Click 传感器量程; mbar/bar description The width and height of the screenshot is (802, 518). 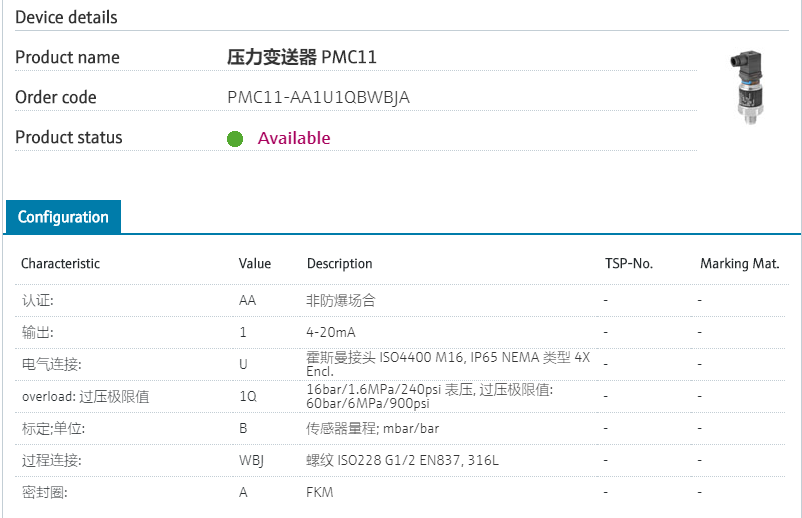pyautogui.click(x=372, y=428)
